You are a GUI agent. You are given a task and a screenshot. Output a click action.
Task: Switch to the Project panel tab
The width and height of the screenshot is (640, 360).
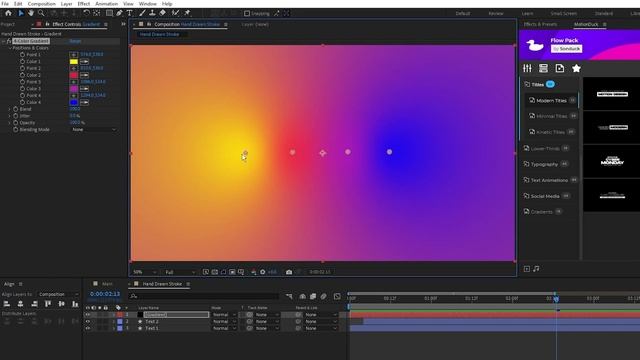[7, 24]
